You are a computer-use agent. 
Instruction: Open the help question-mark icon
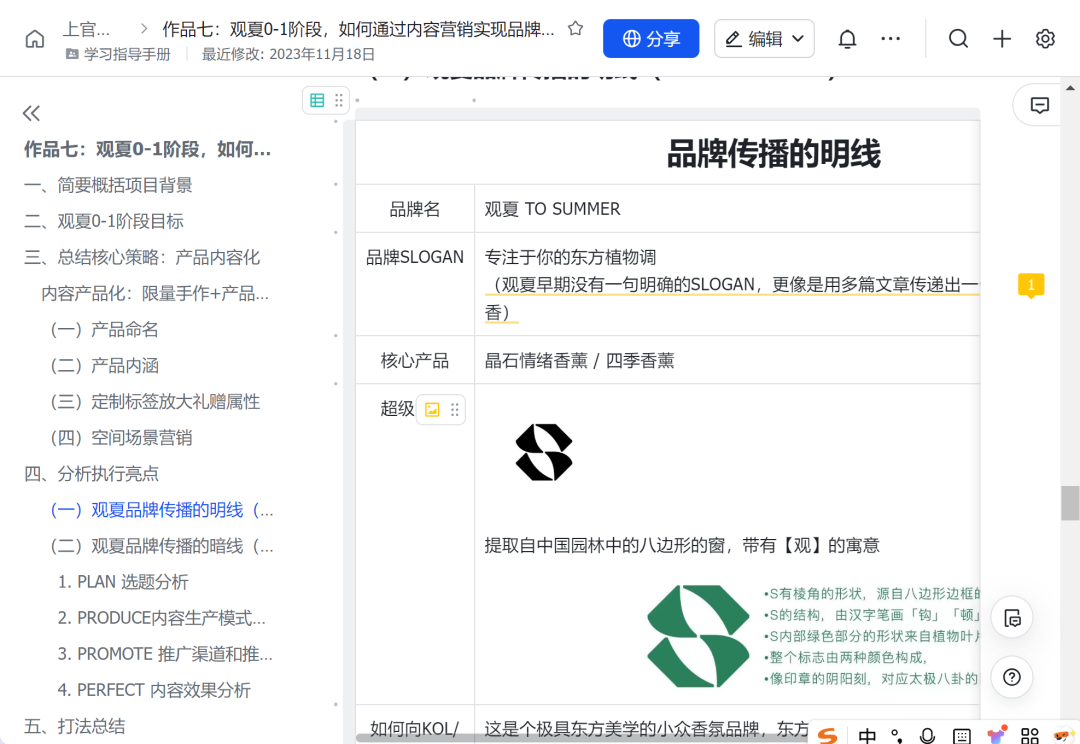1011,677
